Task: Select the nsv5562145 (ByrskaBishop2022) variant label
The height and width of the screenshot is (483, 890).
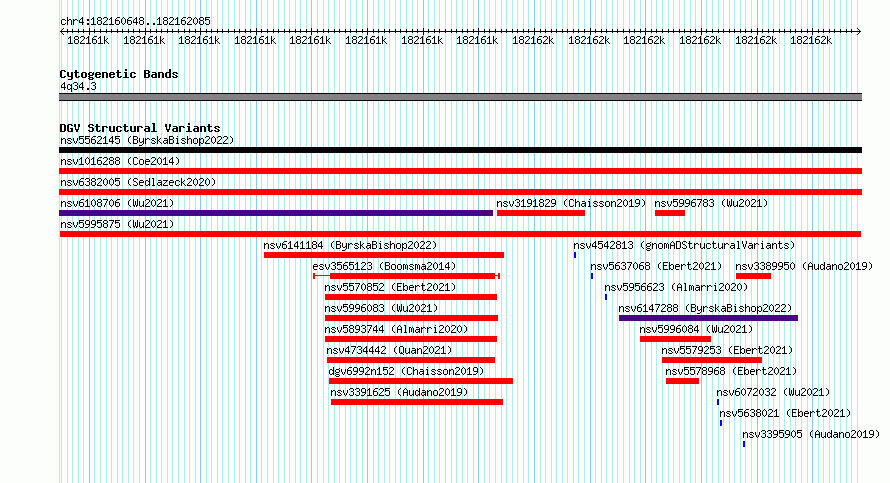Action: tap(147, 140)
